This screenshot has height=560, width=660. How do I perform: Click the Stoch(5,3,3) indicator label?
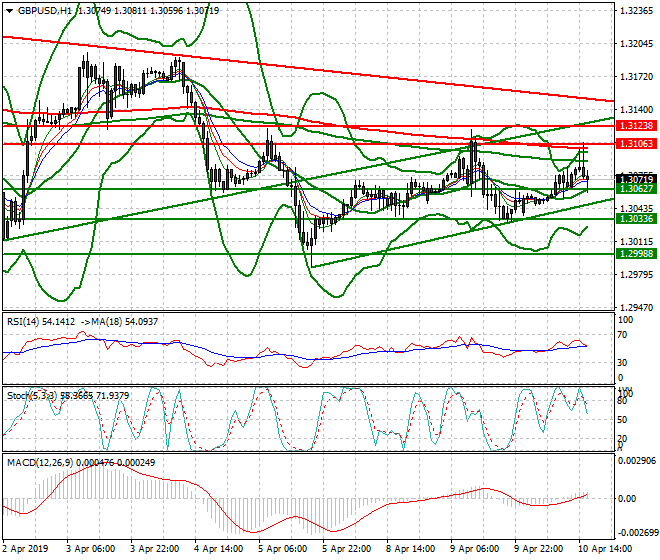point(32,396)
